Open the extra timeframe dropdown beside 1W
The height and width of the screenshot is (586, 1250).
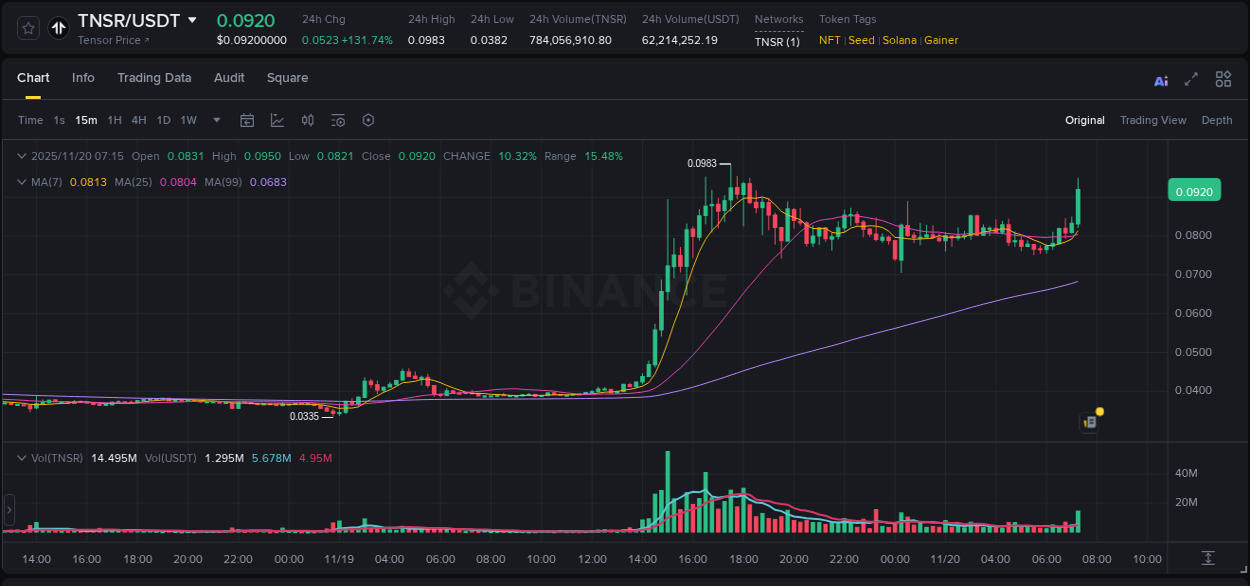tap(215, 120)
